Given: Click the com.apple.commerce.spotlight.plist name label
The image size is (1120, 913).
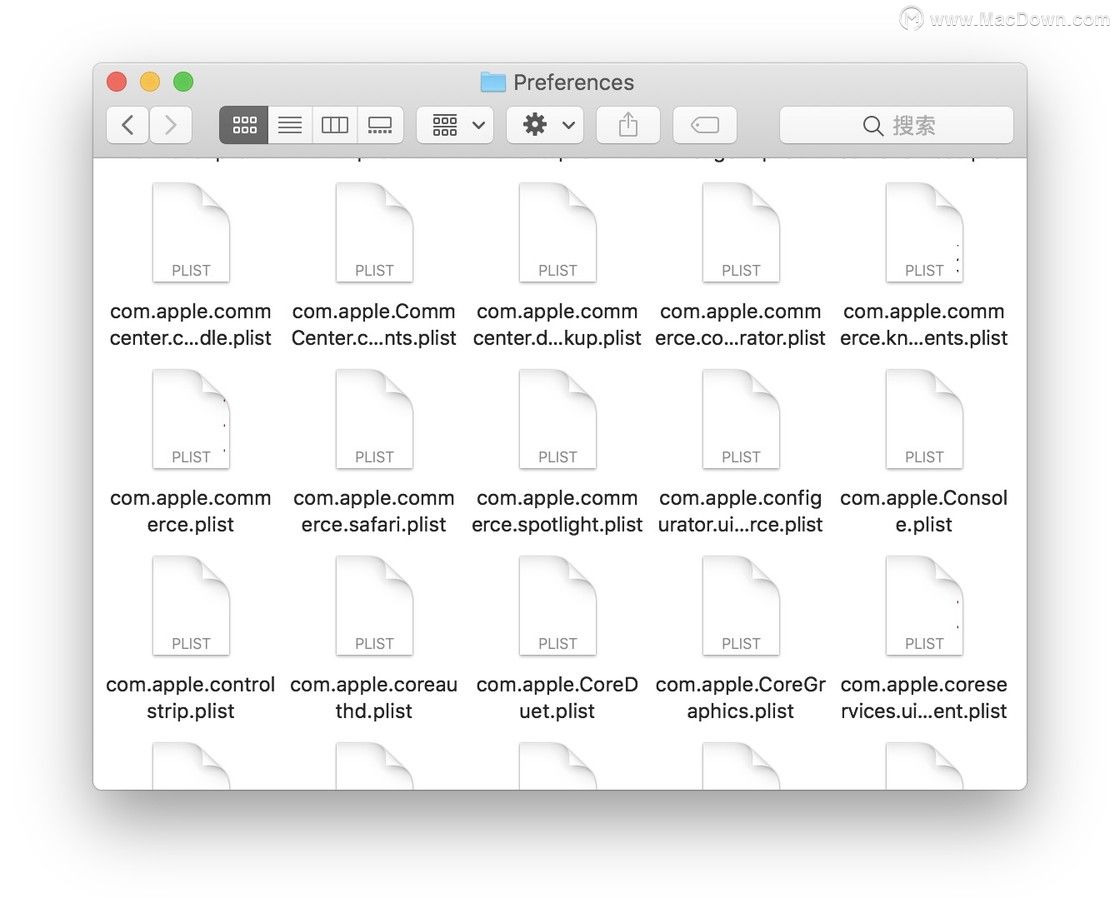Looking at the screenshot, I should point(557,511).
